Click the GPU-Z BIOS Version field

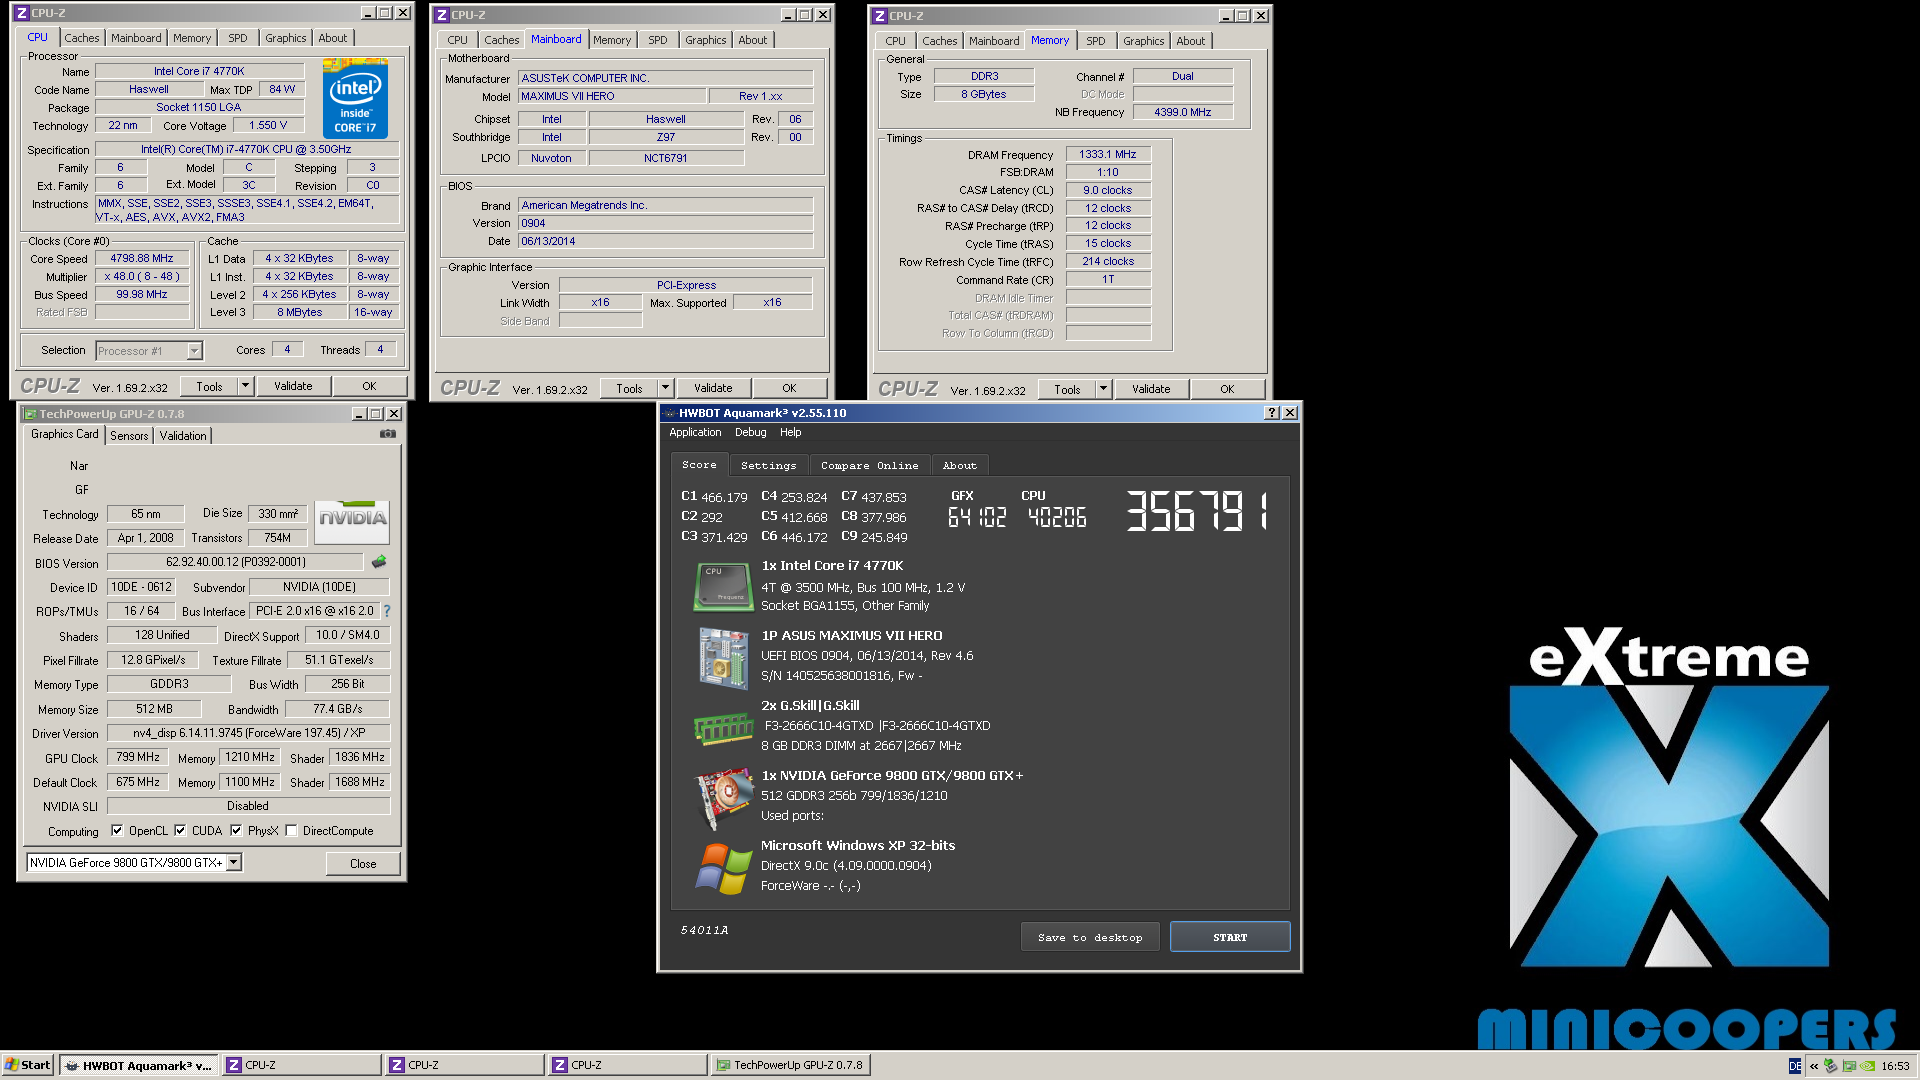[x=236, y=562]
